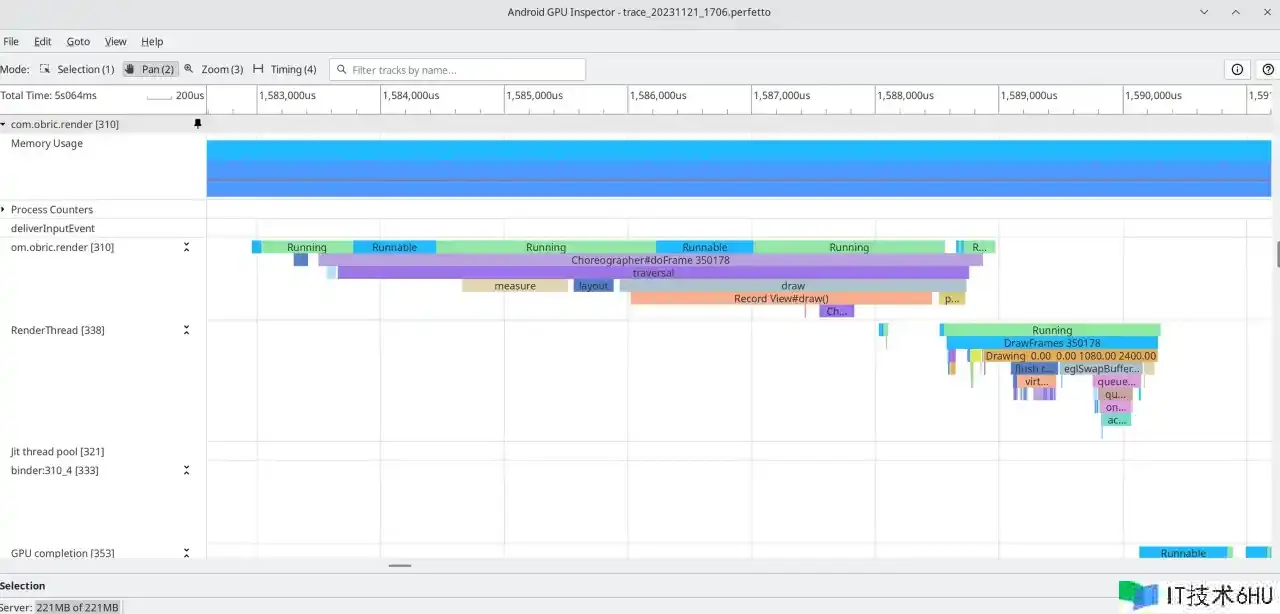1280x614 pixels.
Task: Click the Server: 221MB of 221MB status
Action: point(60,607)
